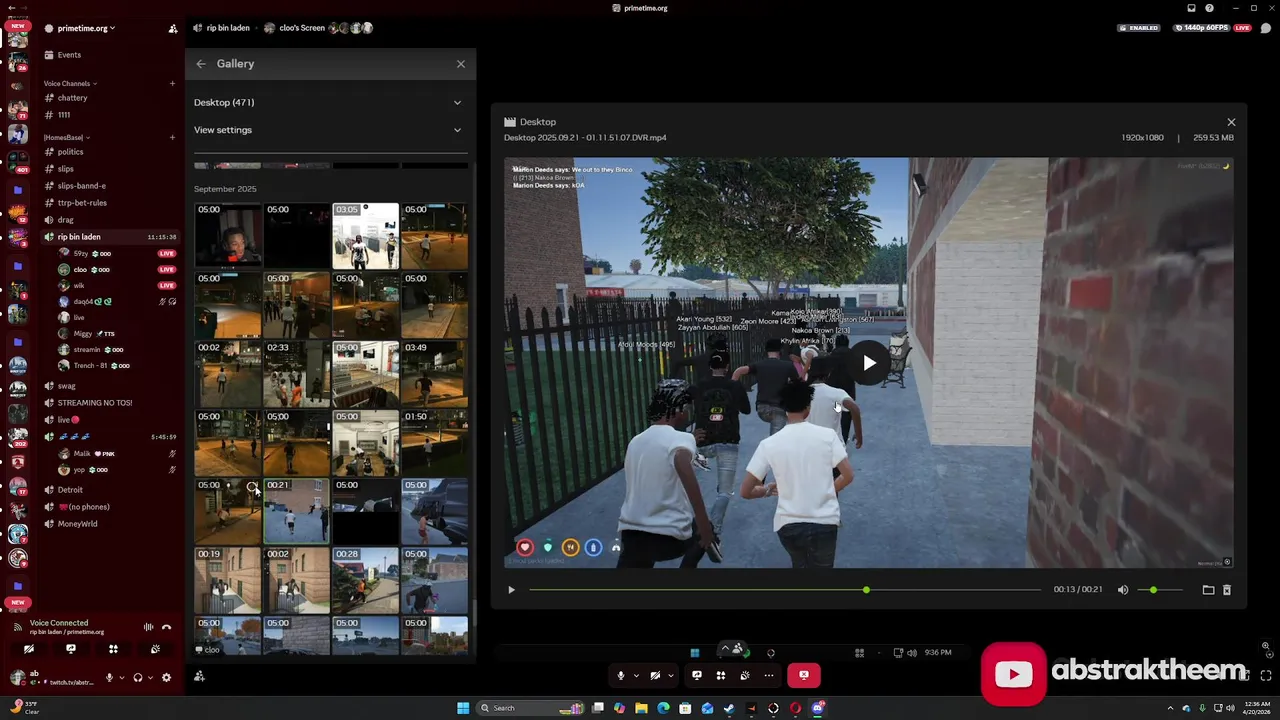This screenshot has height=720, width=1280.
Task: Delete the recording with the trash icon
Action: click(x=1227, y=590)
